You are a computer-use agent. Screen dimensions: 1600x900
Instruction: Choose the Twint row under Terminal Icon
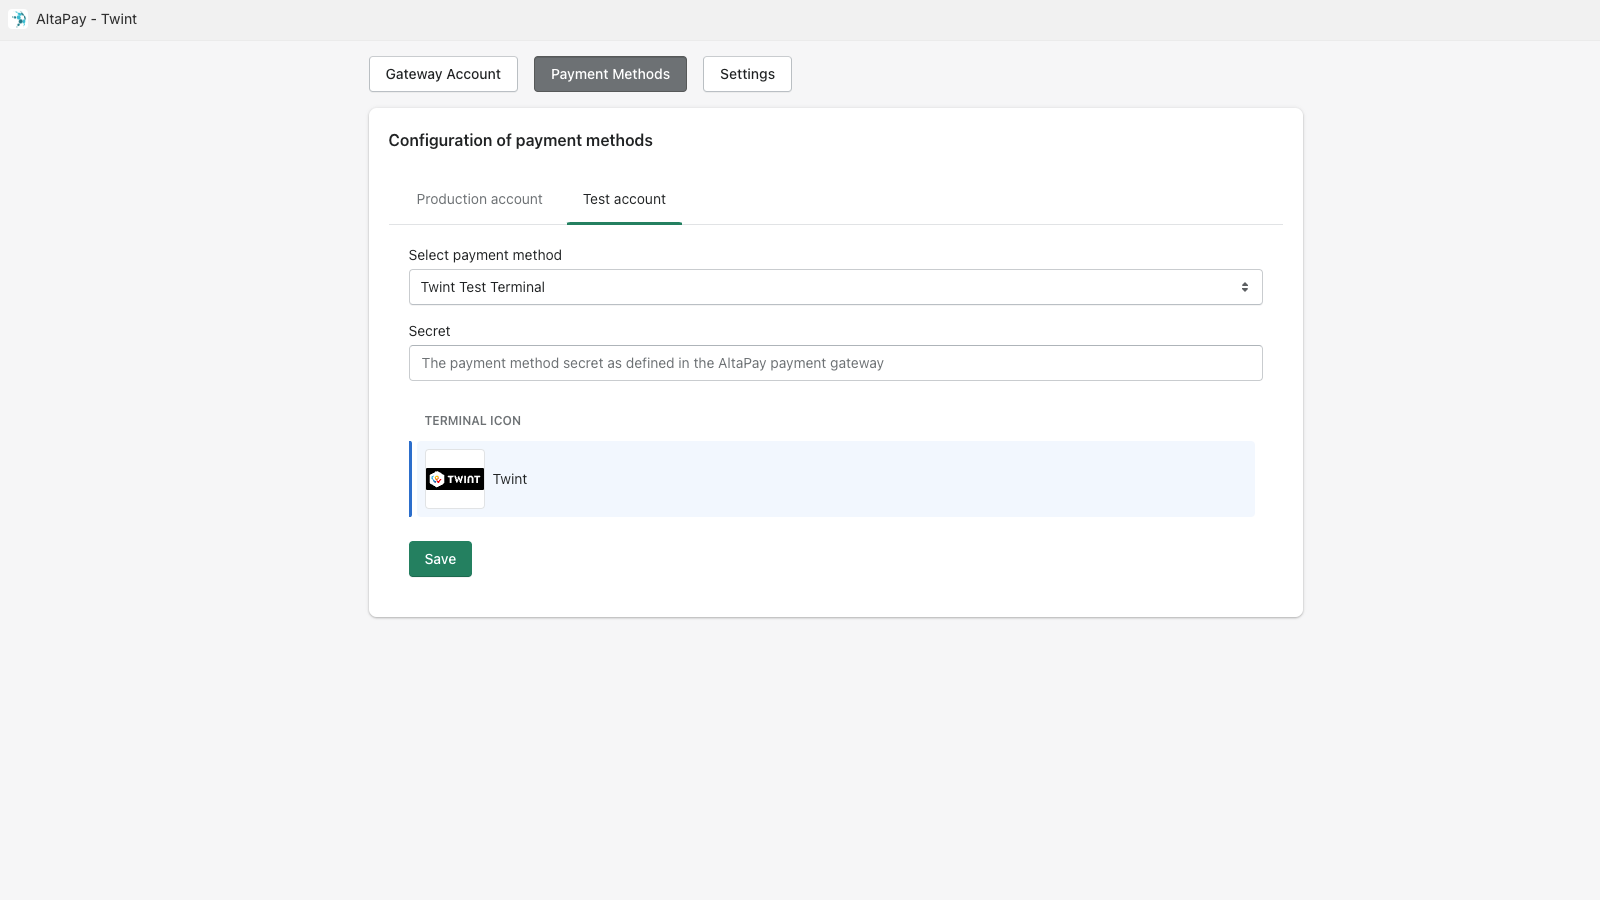pyautogui.click(x=832, y=479)
